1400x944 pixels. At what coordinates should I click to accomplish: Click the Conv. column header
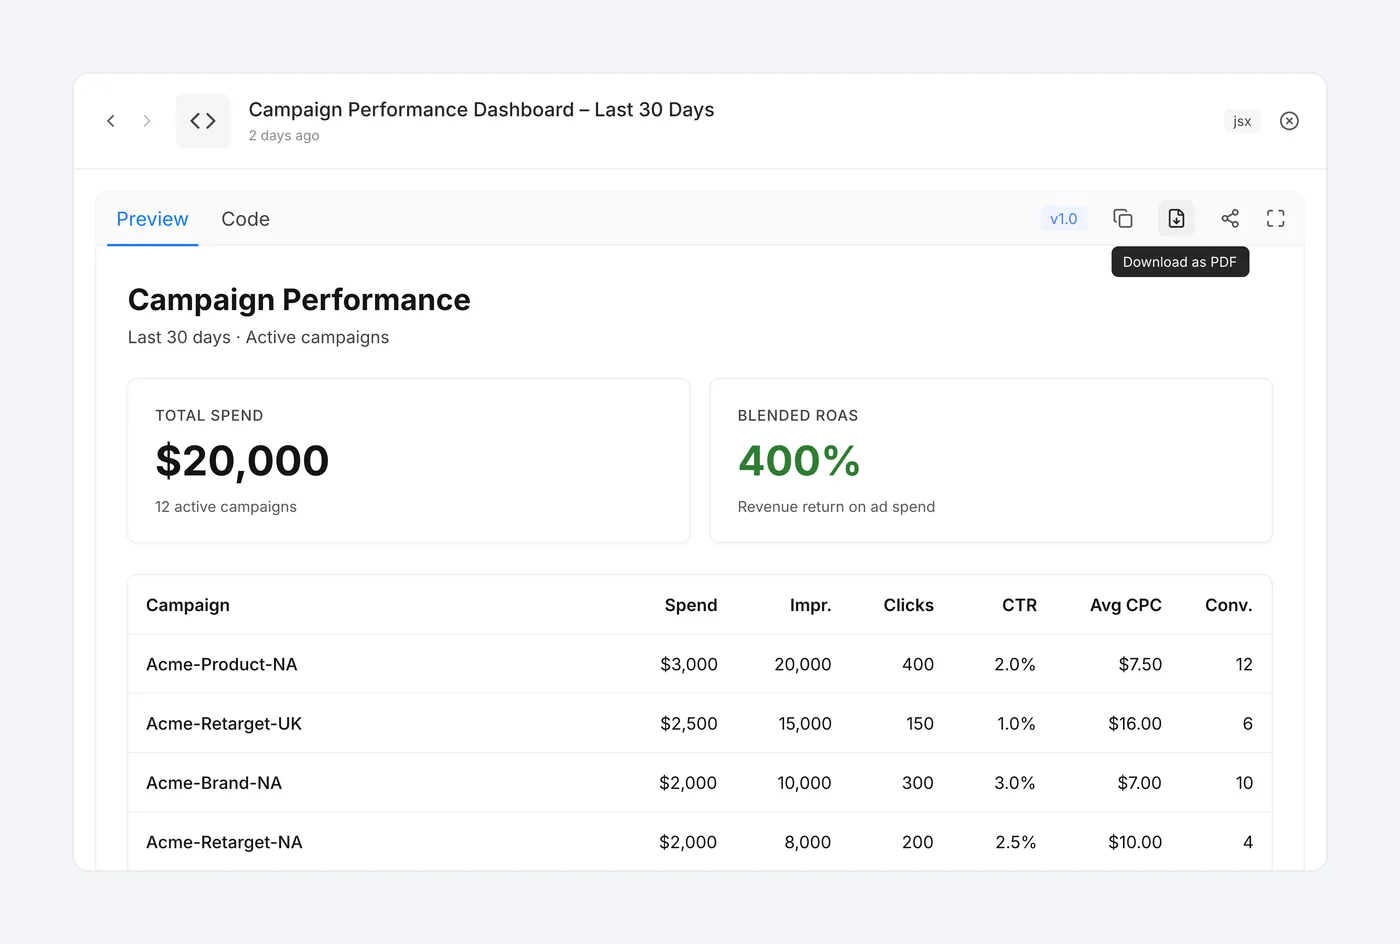1229,605
